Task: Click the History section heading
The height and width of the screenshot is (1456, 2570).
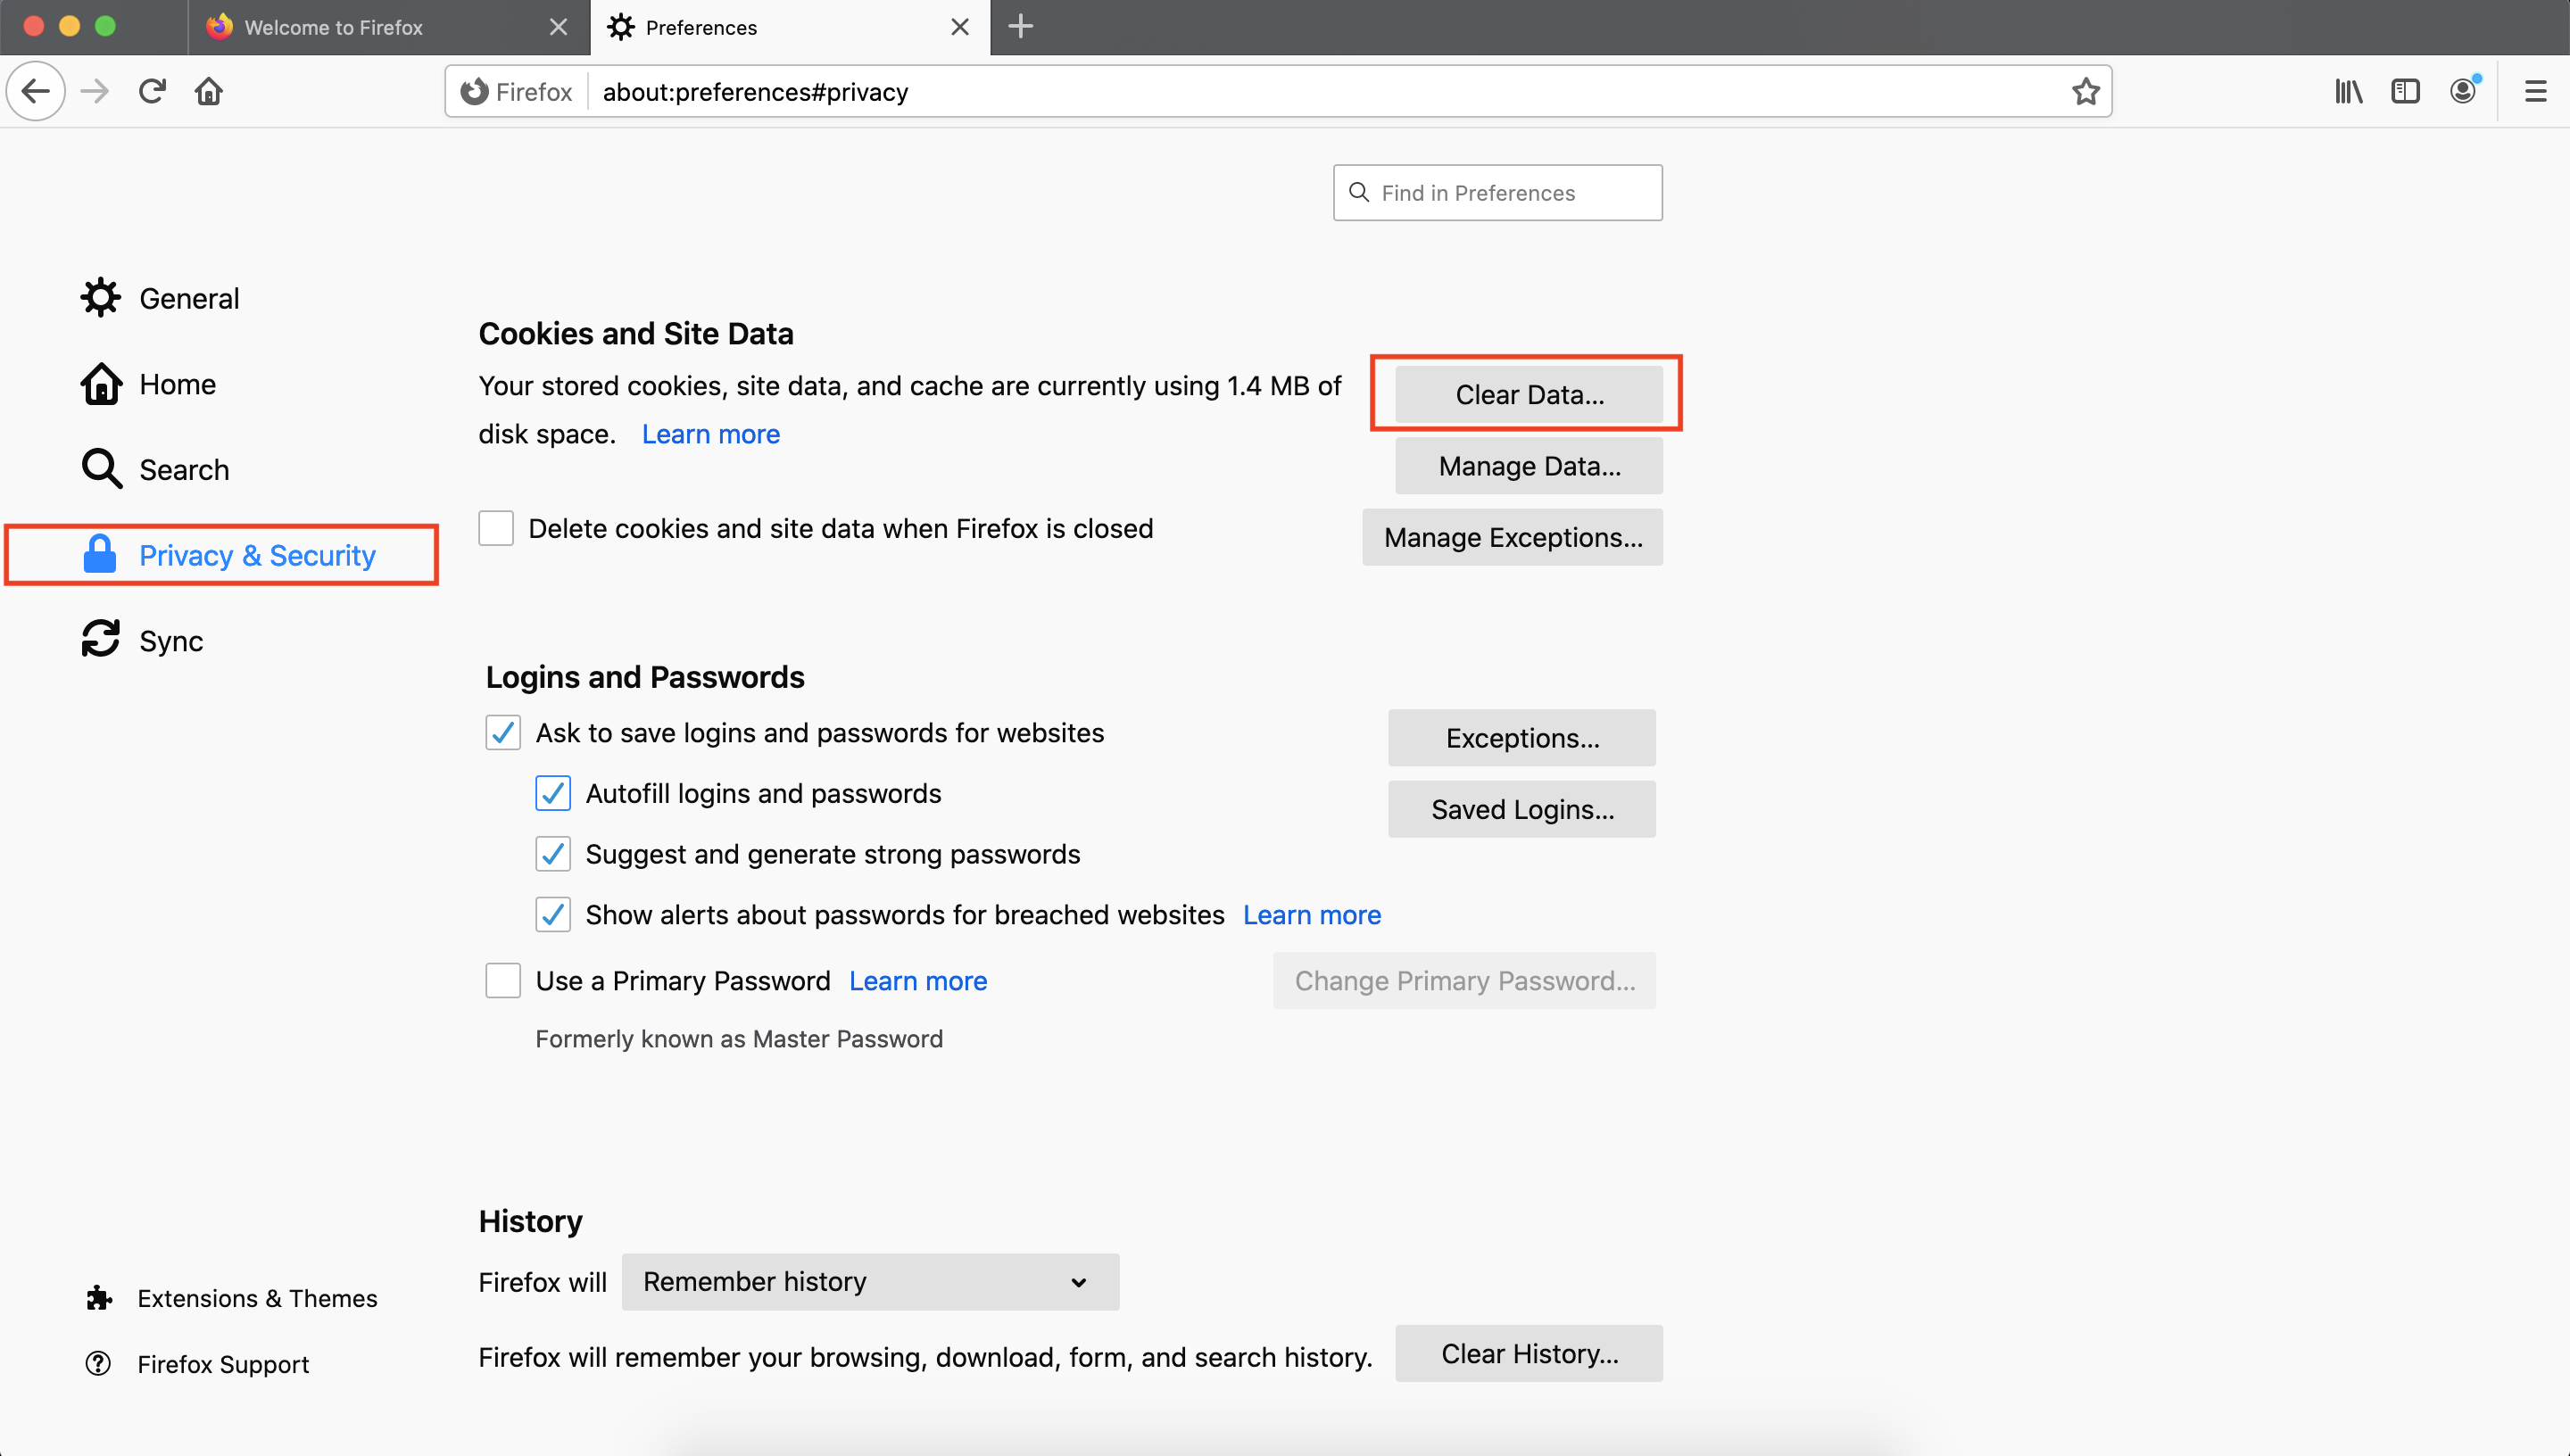Action: pos(530,1221)
